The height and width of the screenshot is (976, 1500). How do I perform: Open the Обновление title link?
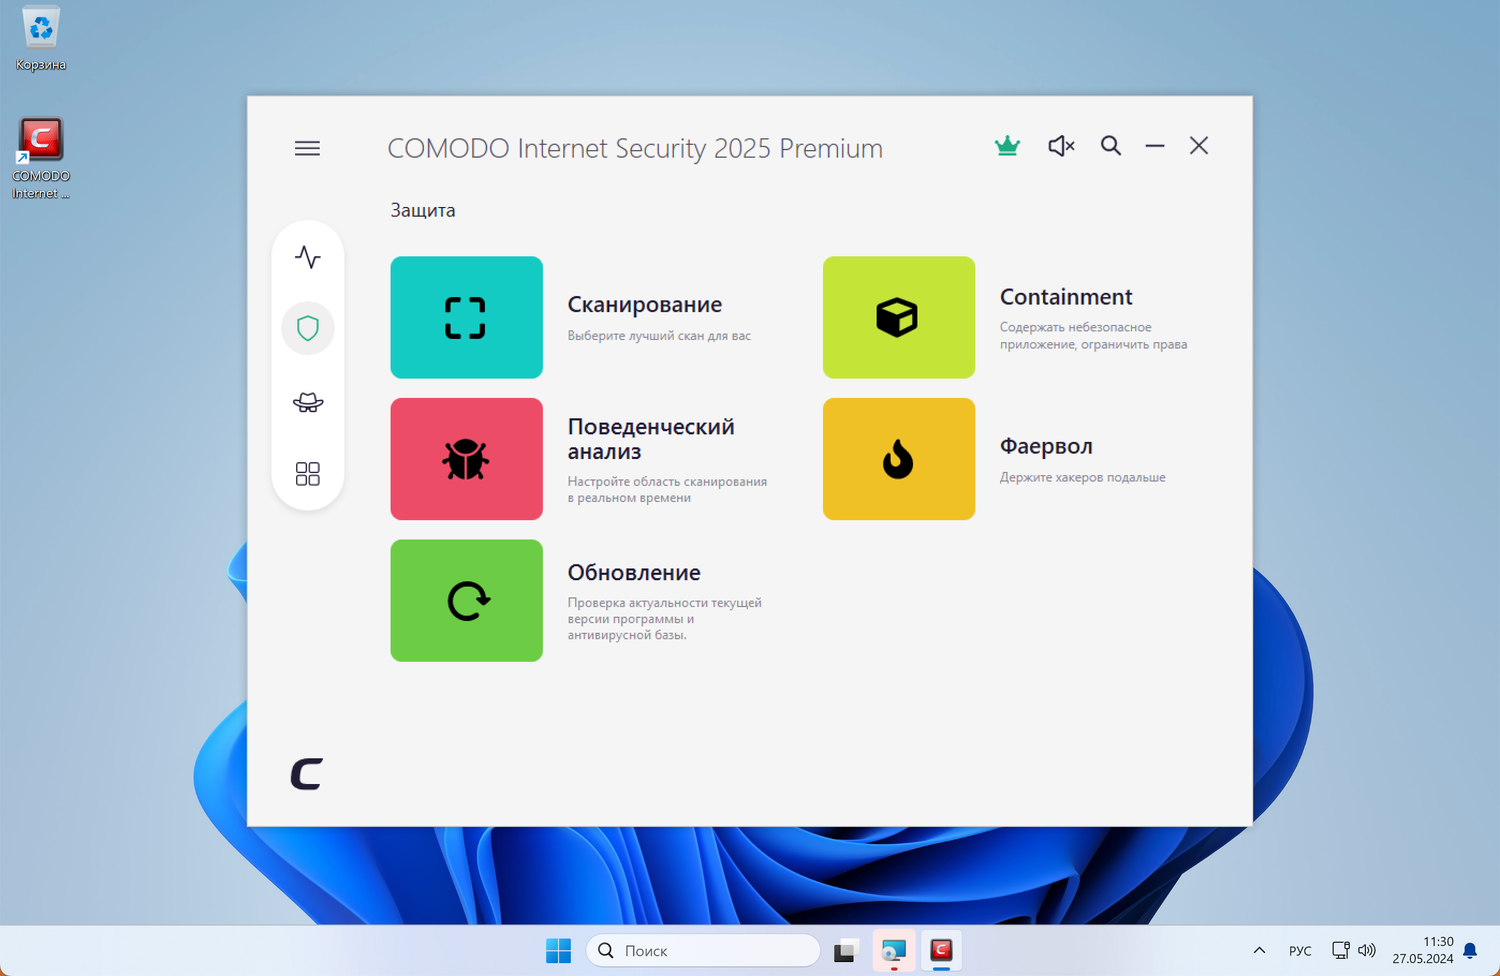point(634,573)
